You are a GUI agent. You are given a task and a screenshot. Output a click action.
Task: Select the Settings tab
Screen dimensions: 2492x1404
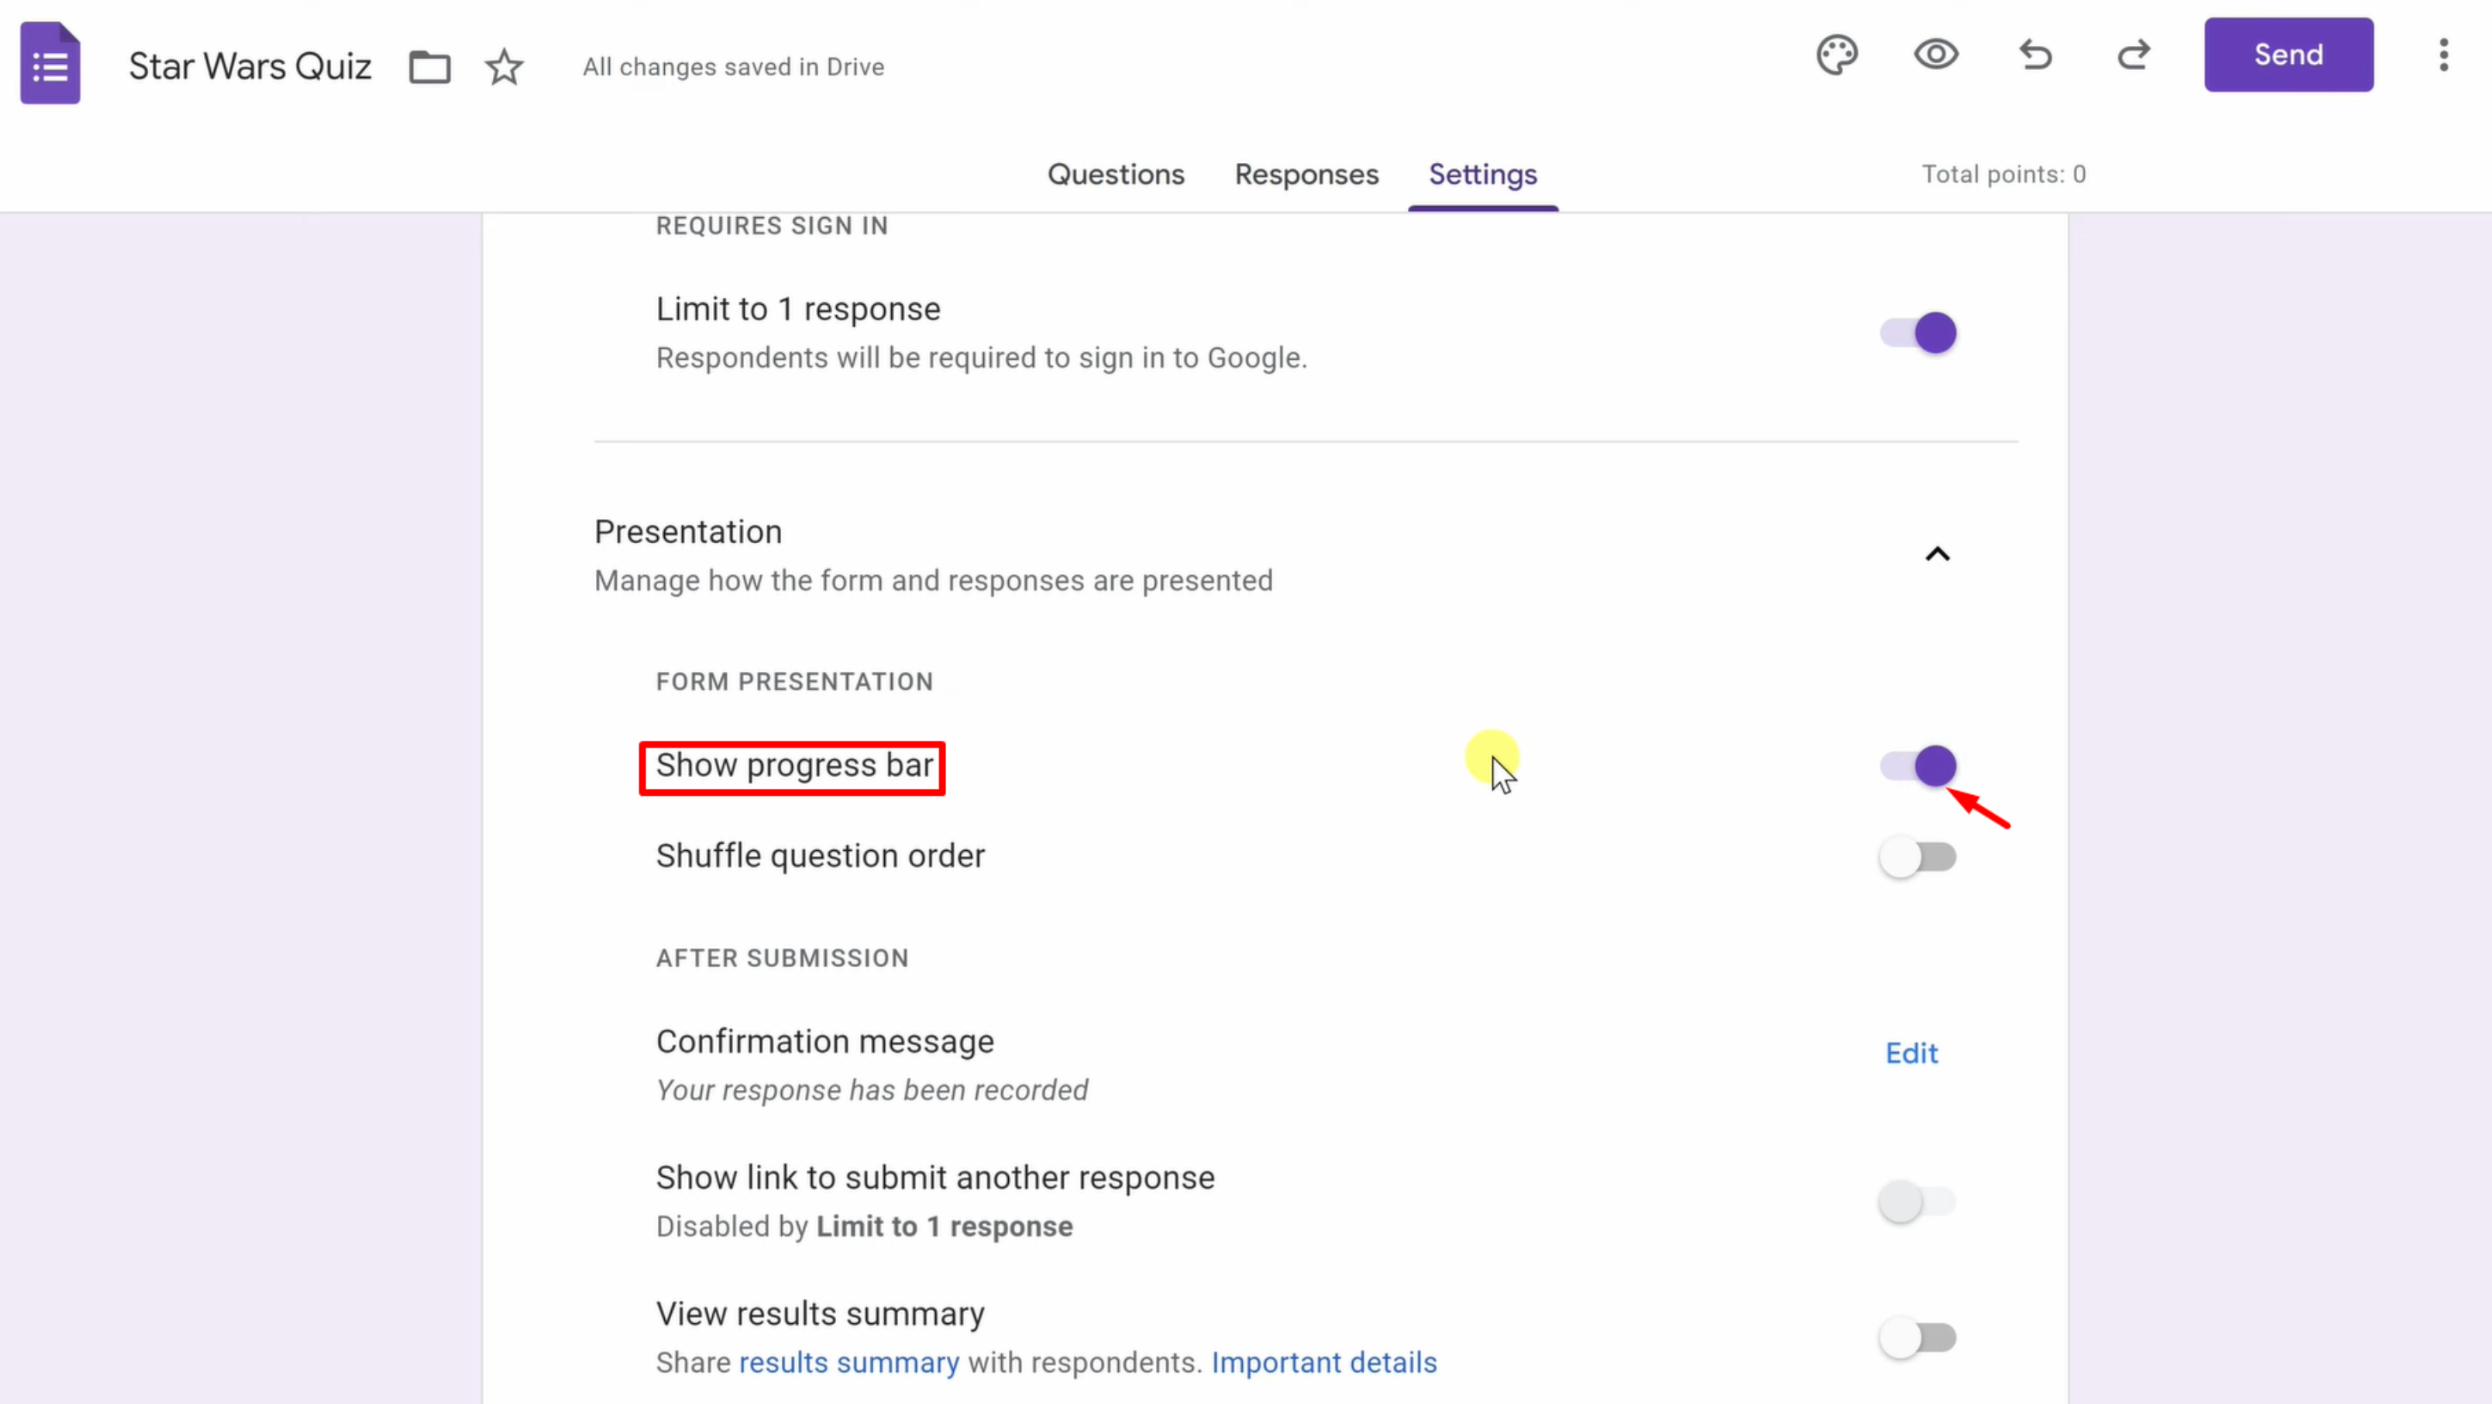click(x=1482, y=174)
